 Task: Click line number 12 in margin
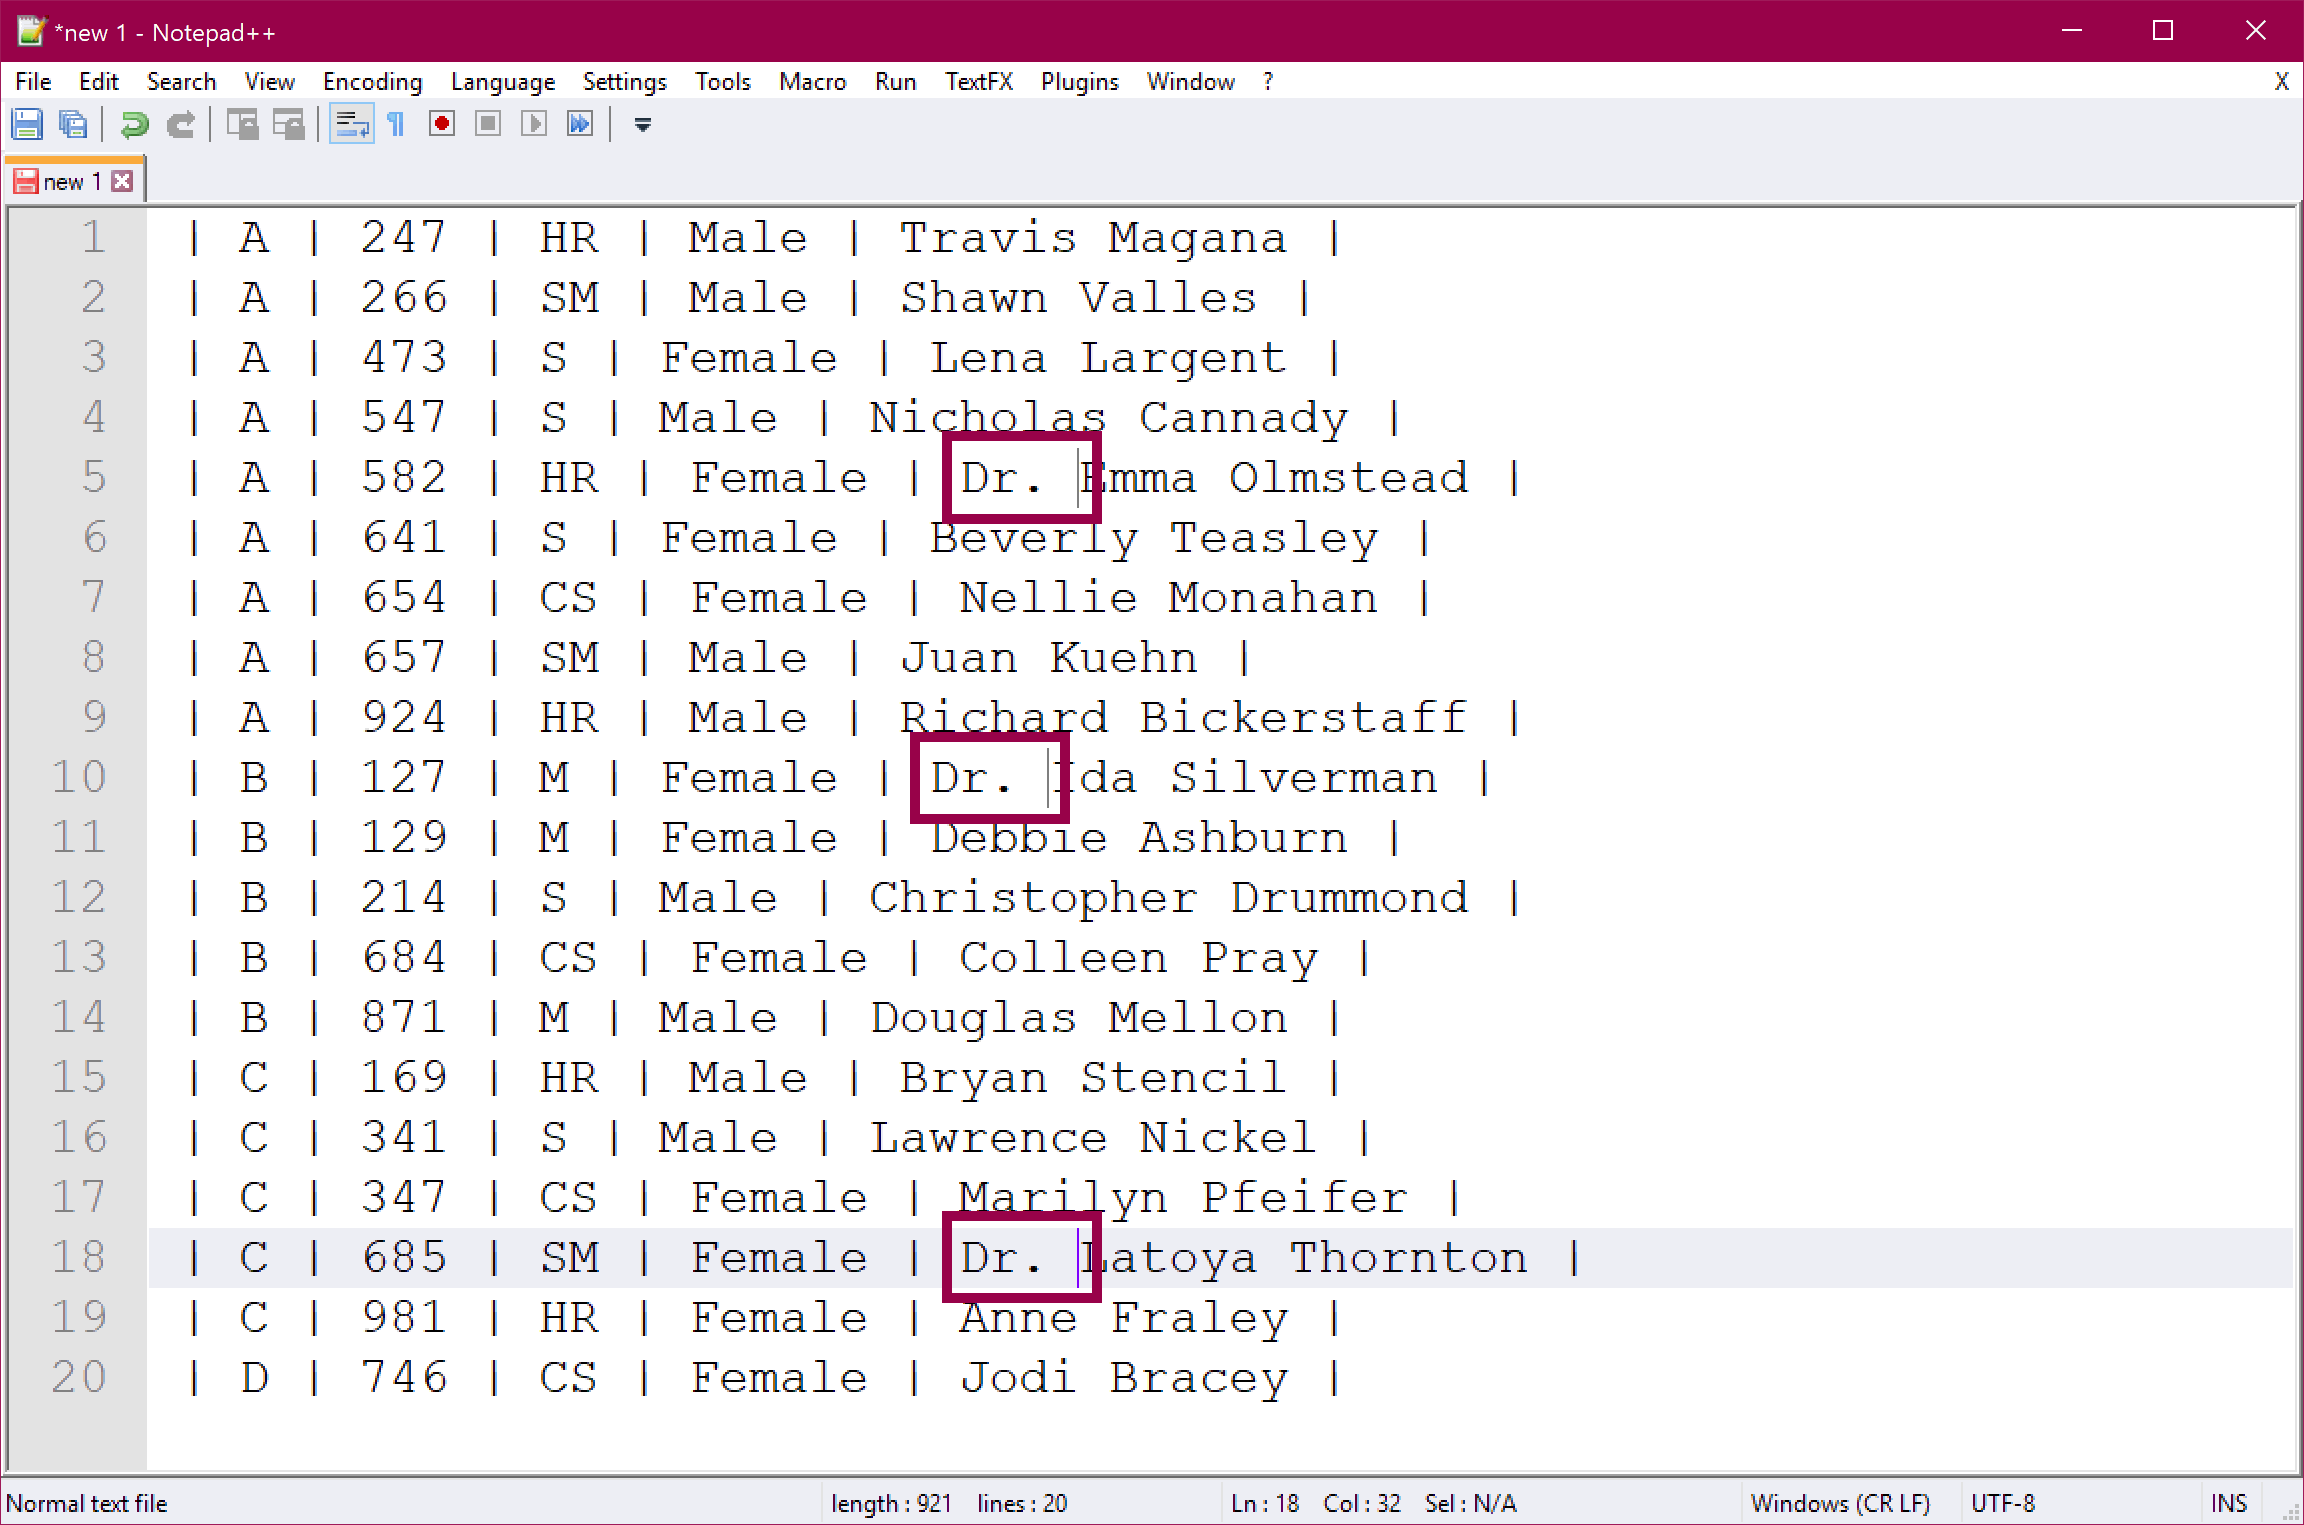(78, 897)
